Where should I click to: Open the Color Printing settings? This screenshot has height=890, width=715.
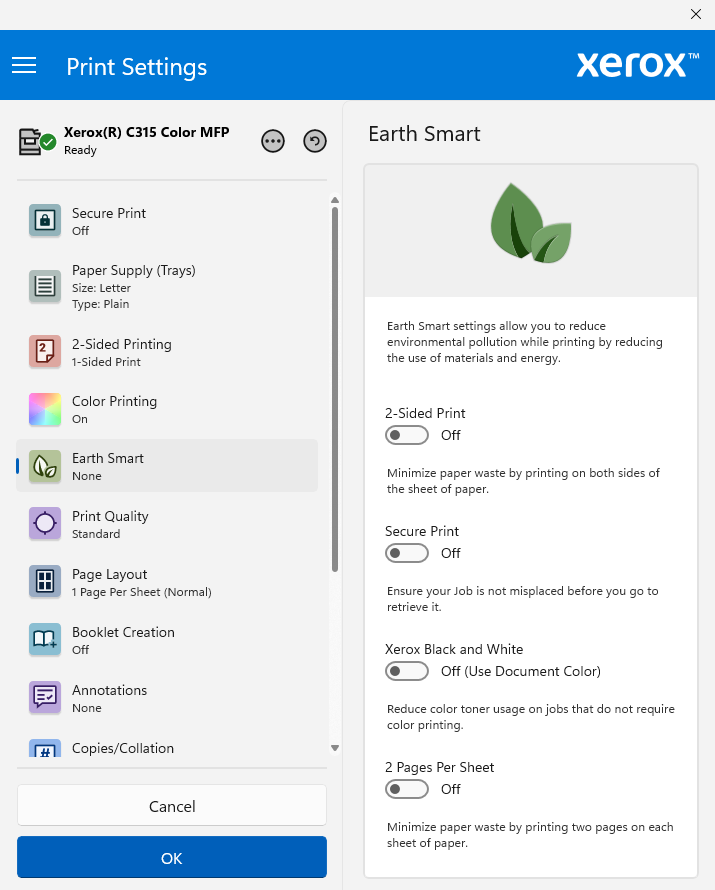[167, 409]
